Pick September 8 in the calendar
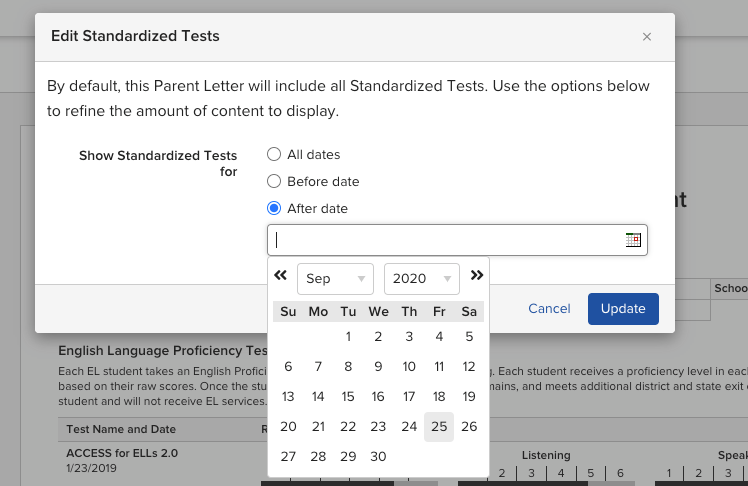Viewport: 748px width, 486px height. (x=348, y=367)
